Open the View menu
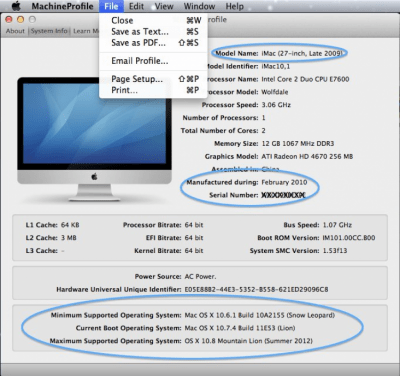Screen dimensions: 400x376 point(164,6)
